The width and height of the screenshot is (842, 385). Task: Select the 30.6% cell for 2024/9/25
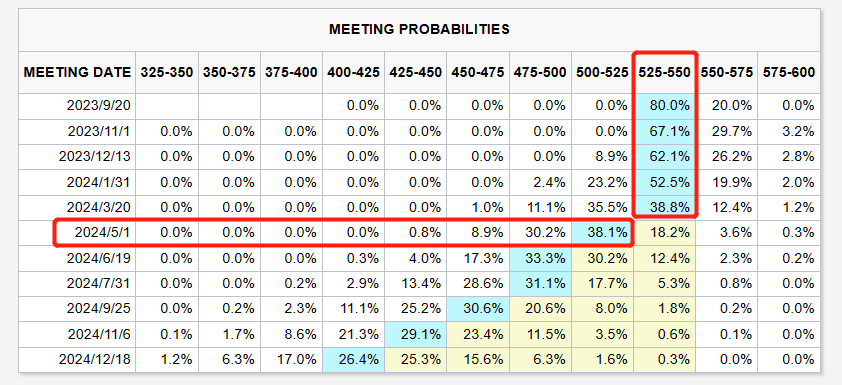click(478, 309)
